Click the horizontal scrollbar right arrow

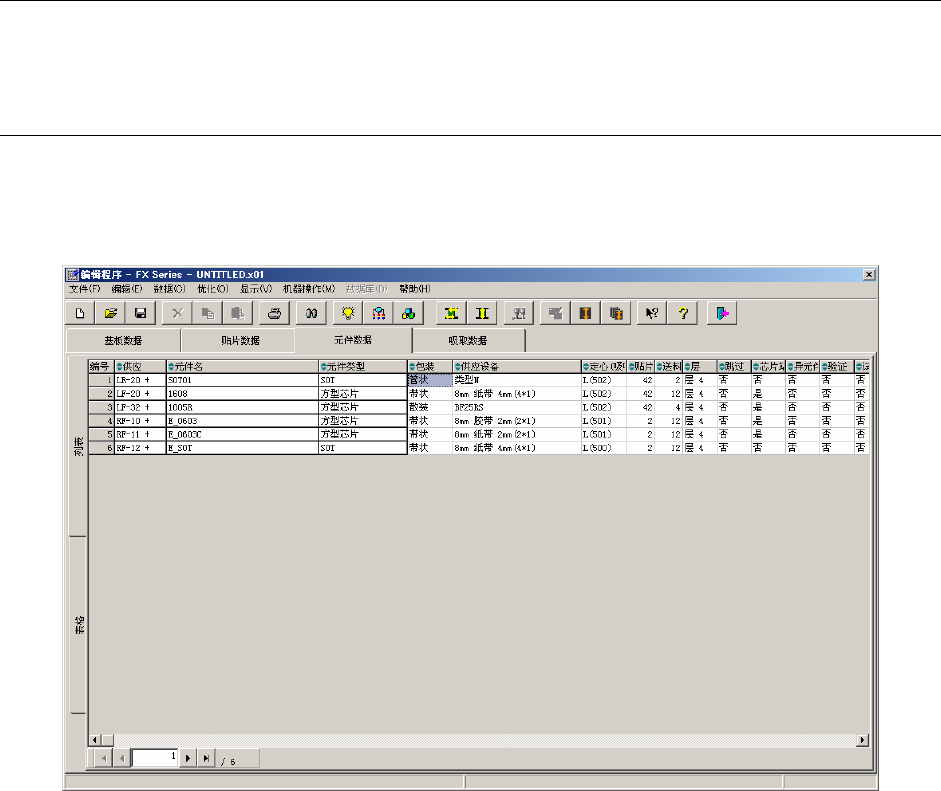(863, 740)
